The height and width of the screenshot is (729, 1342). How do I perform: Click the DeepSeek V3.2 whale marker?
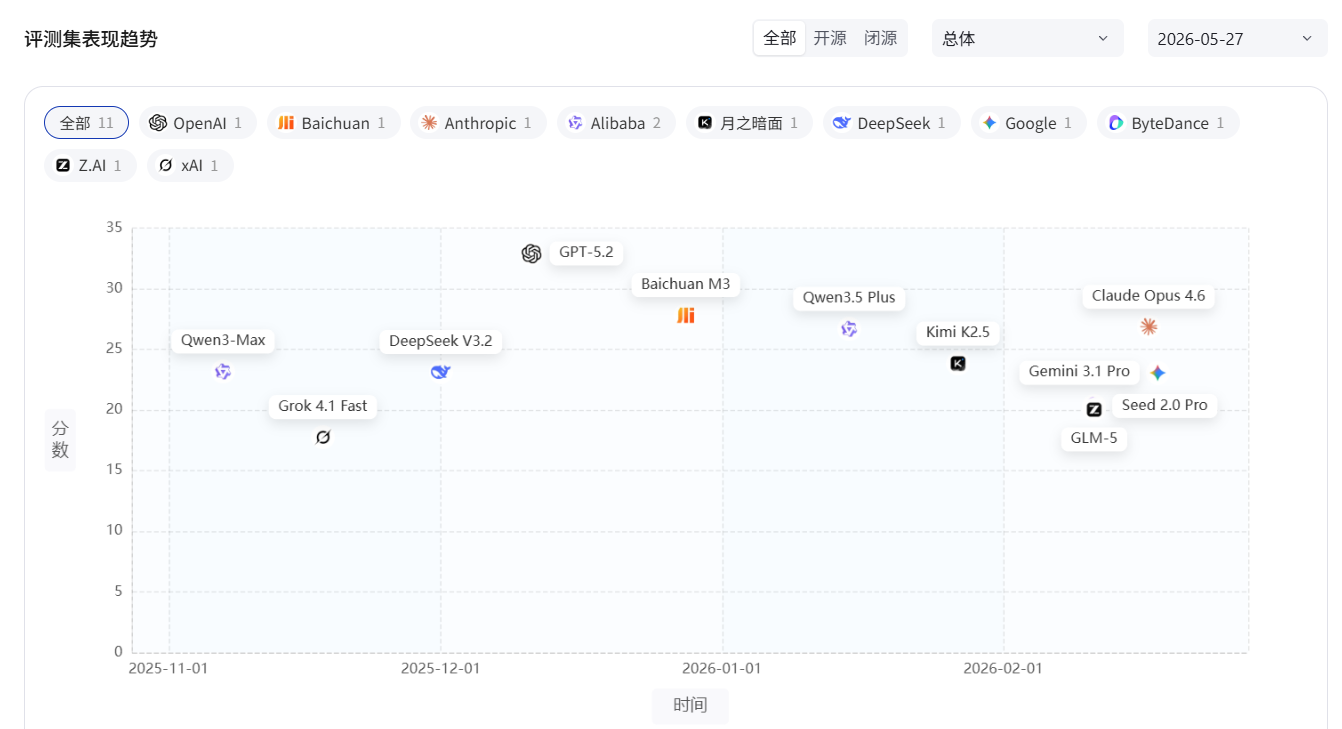[441, 372]
